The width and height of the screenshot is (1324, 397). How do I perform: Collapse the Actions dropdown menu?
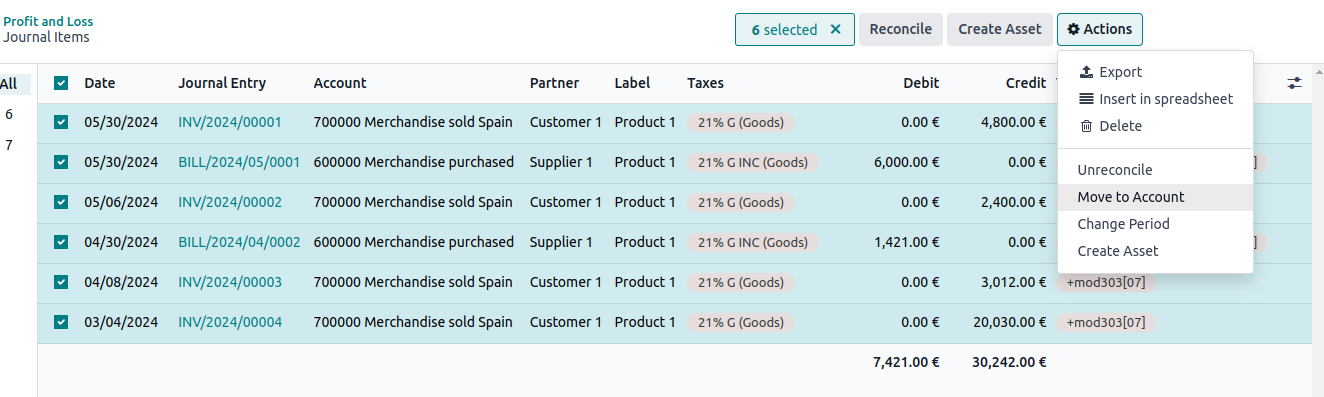click(1099, 30)
